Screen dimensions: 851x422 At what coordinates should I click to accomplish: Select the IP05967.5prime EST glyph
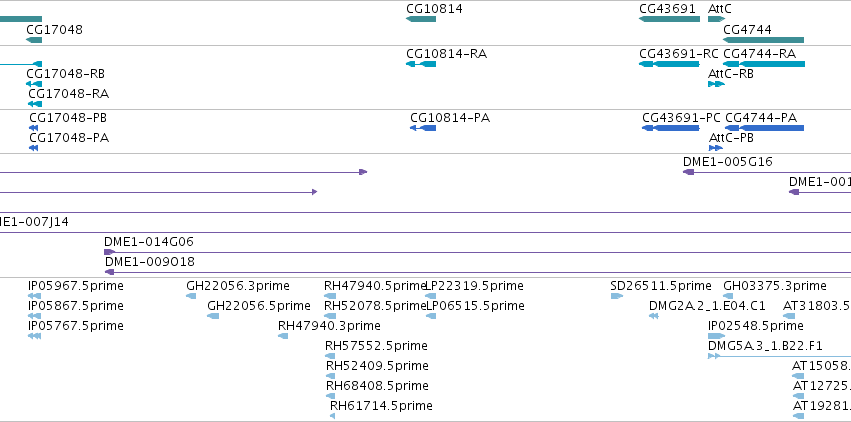[34, 296]
